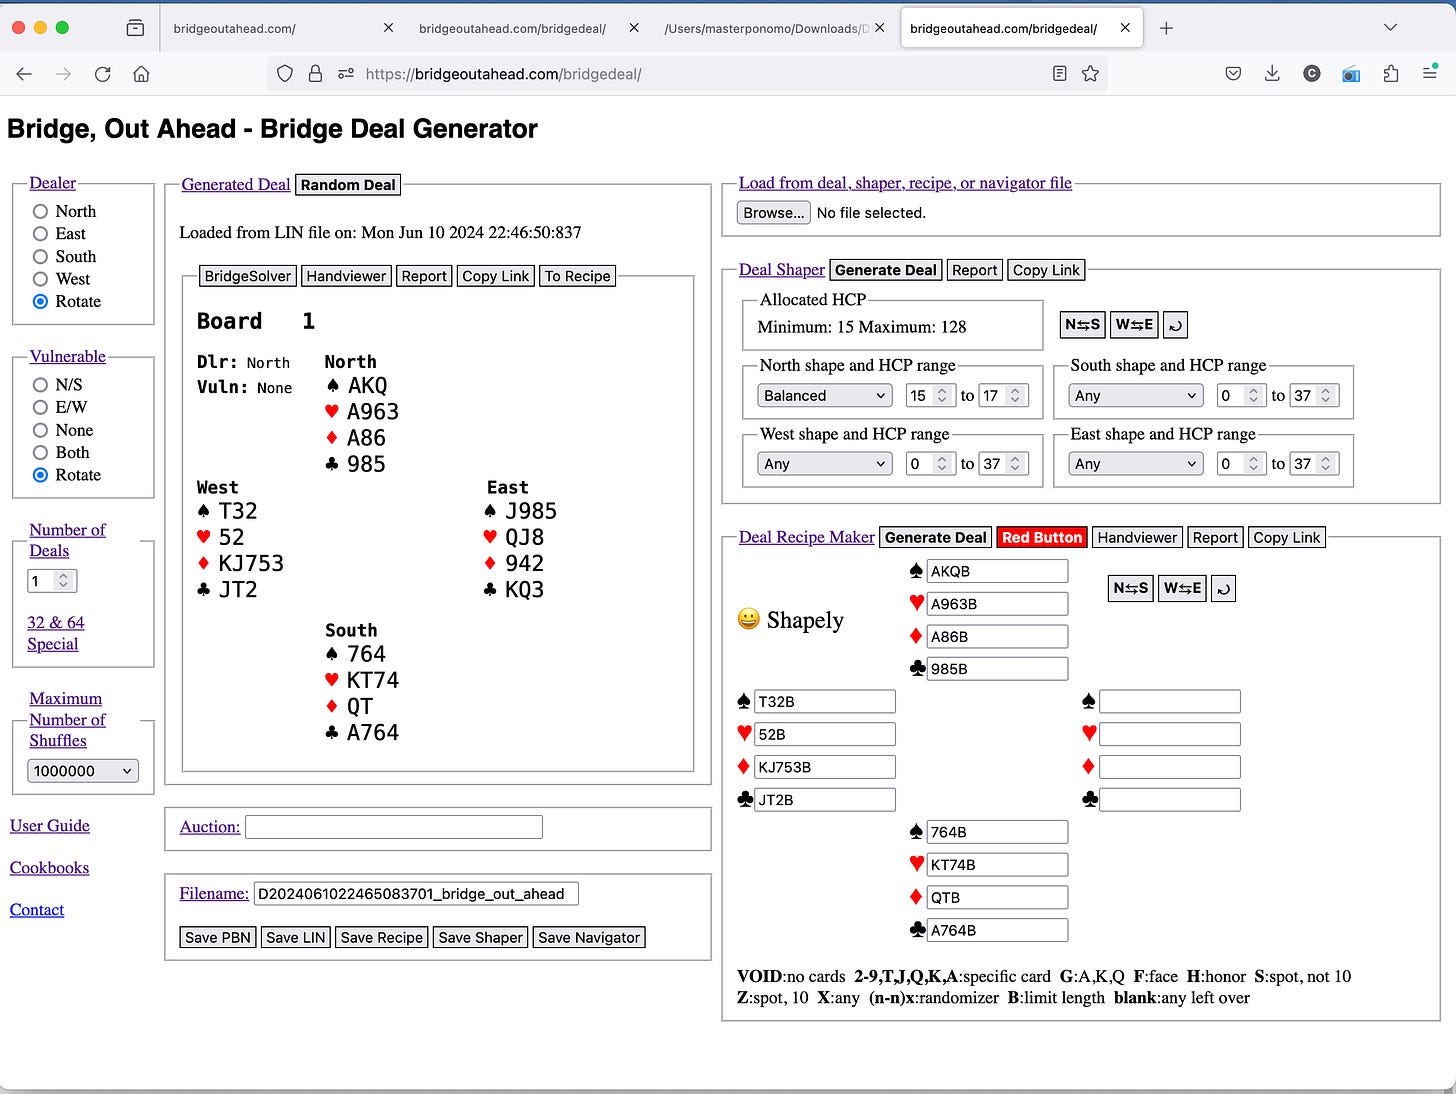Select Rotate under Vulnerable
This screenshot has width=1456, height=1094.
pos(40,475)
